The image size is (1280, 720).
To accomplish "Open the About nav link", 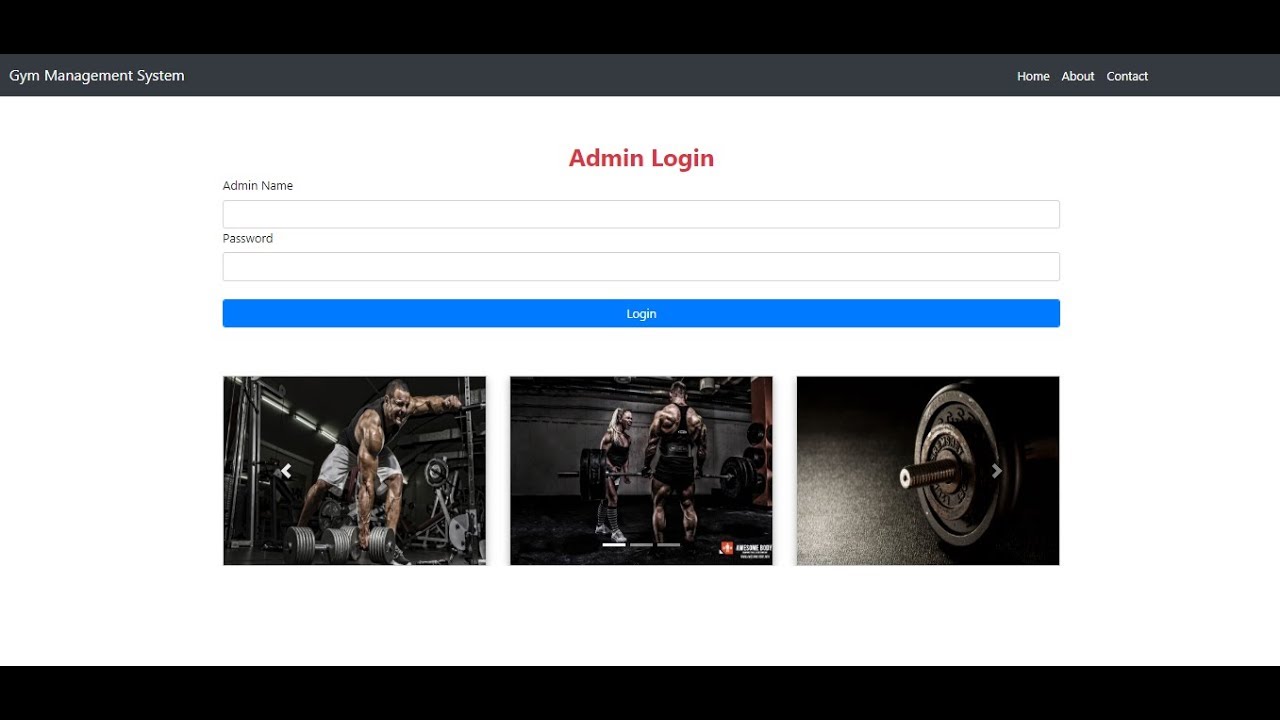I will (x=1078, y=76).
